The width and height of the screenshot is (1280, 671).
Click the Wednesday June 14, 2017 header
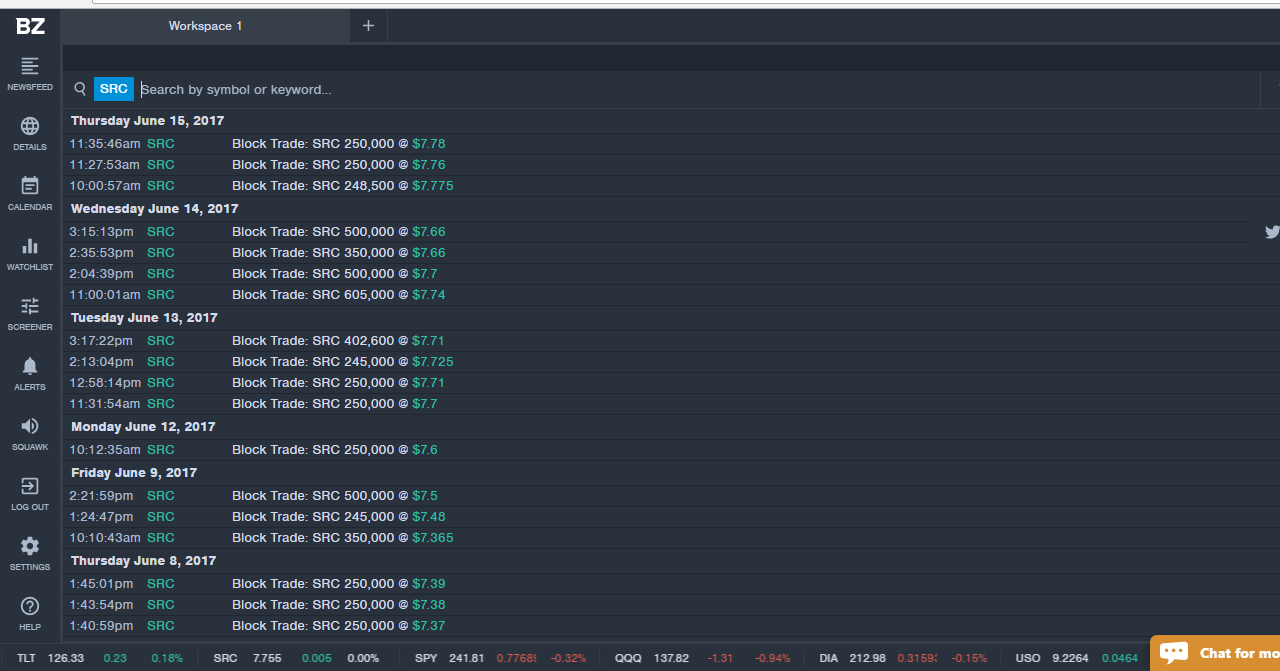155,209
